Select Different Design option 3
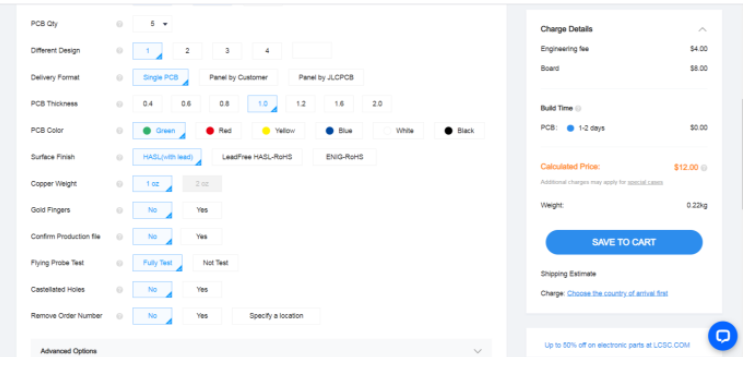The height and width of the screenshot is (366, 743). [227, 51]
